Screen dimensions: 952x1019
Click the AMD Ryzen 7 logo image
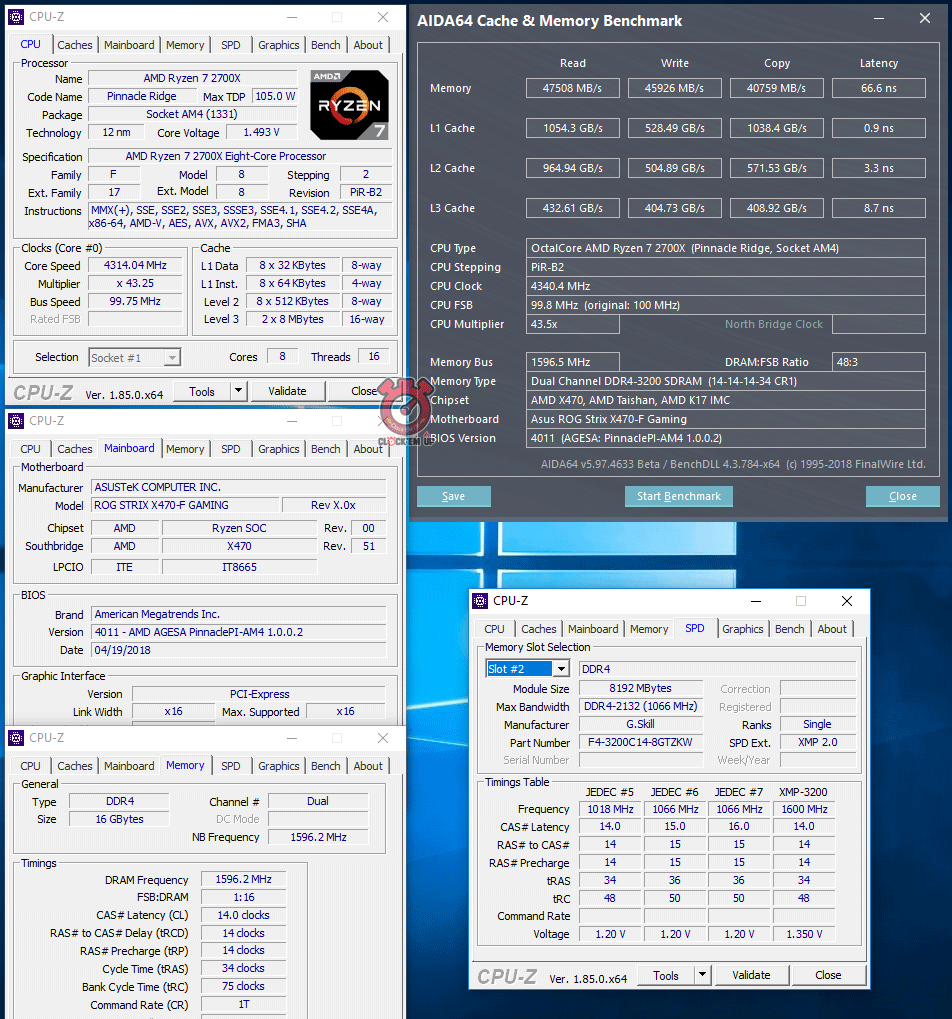[x=349, y=104]
